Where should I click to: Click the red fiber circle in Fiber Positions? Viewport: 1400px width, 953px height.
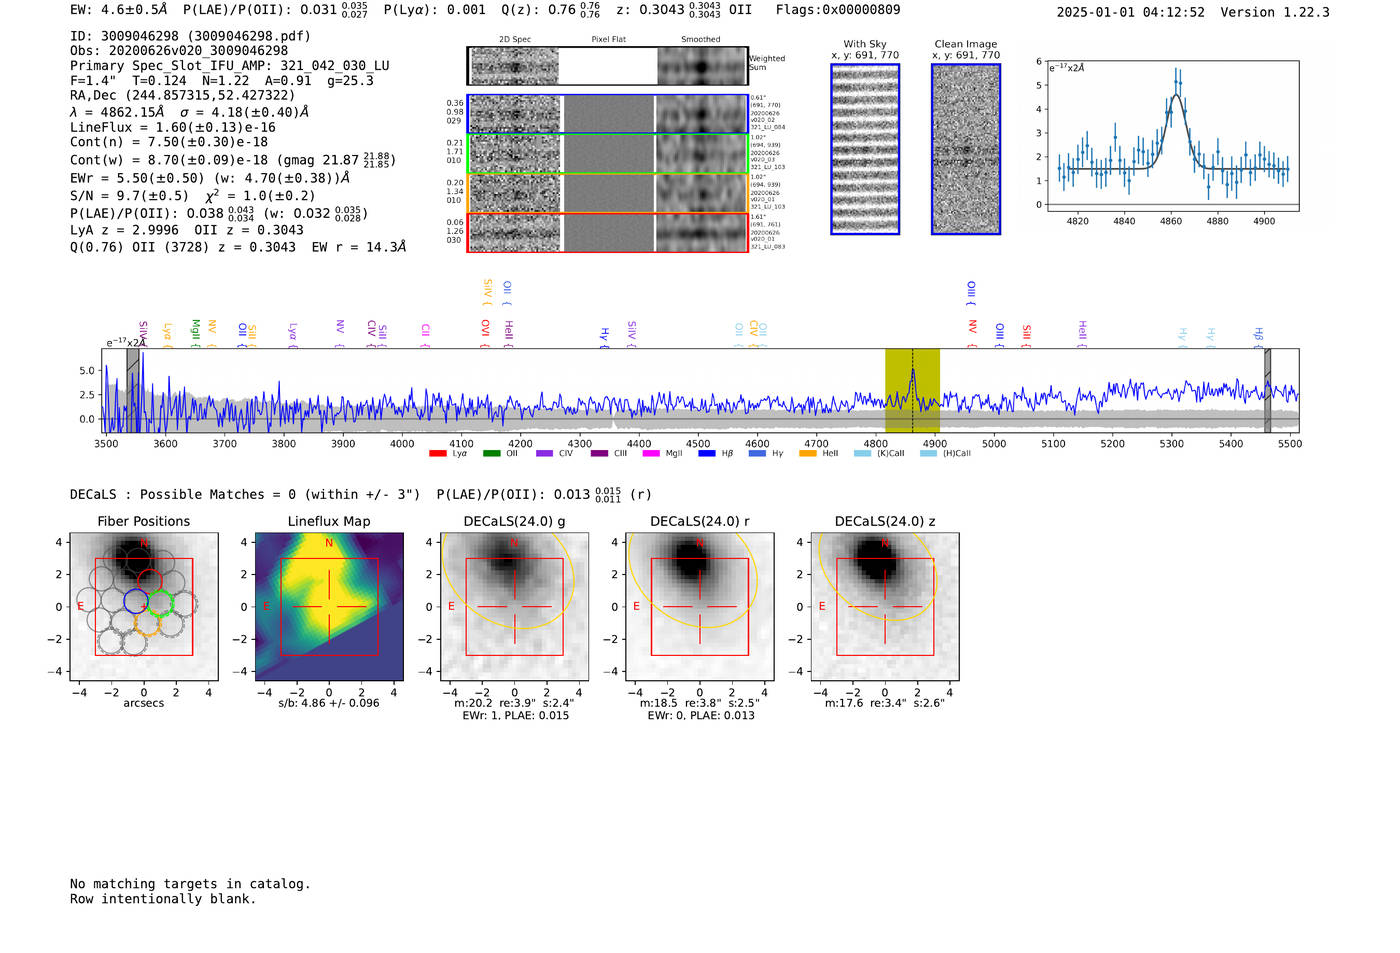coord(149,581)
